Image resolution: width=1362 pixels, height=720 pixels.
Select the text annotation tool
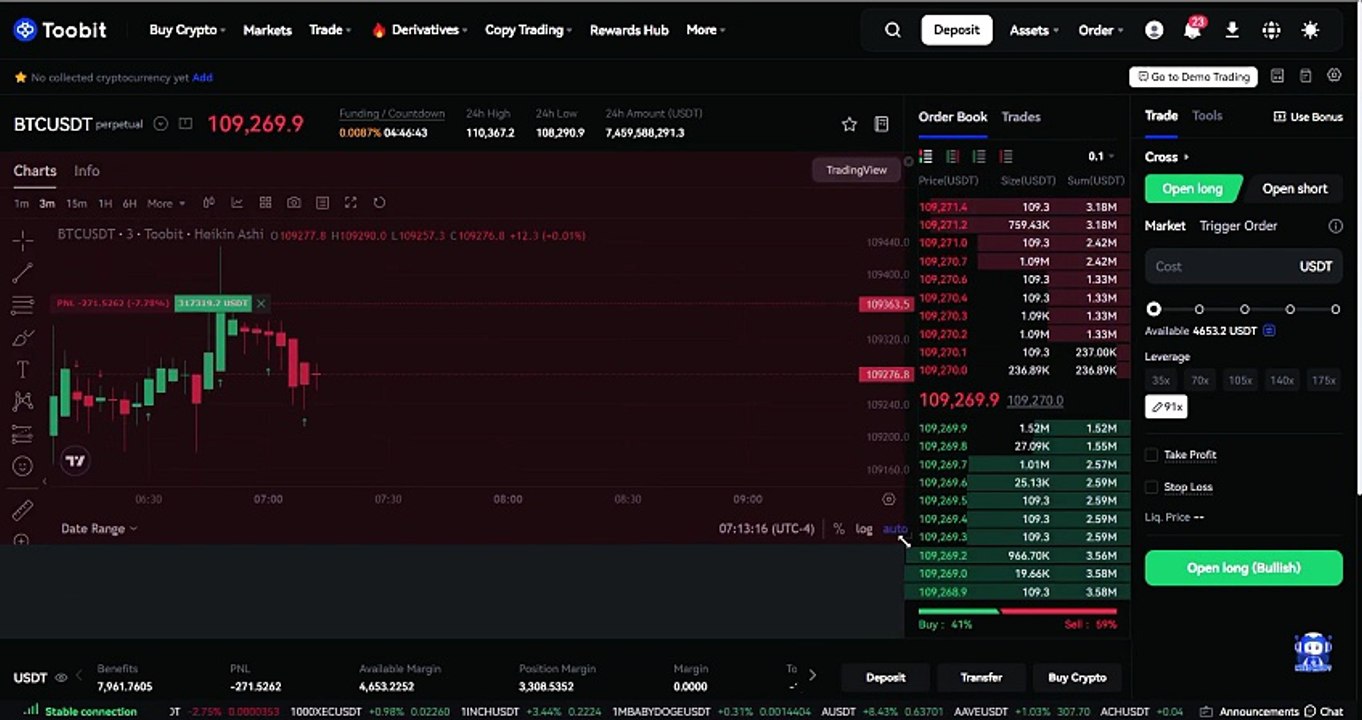click(22, 370)
